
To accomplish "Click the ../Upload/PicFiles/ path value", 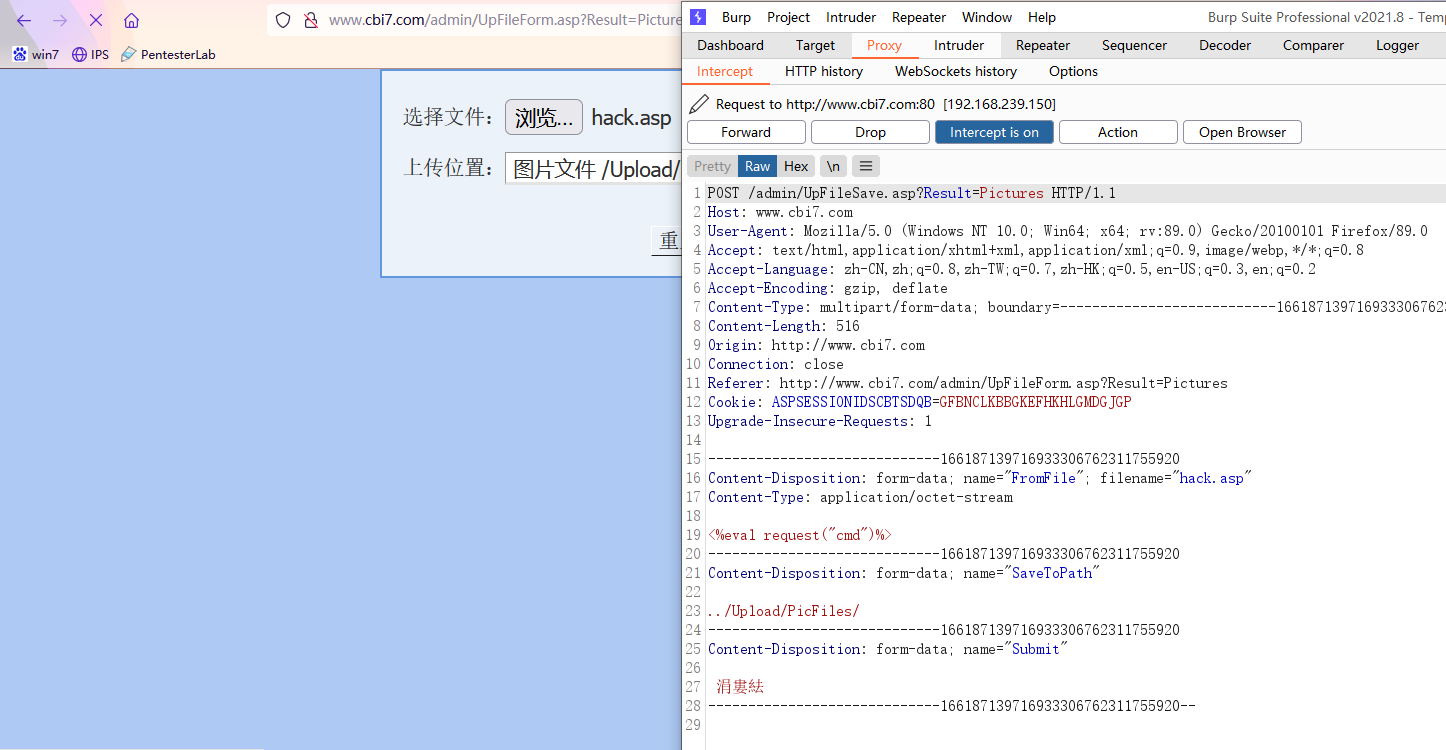I will (783, 611).
